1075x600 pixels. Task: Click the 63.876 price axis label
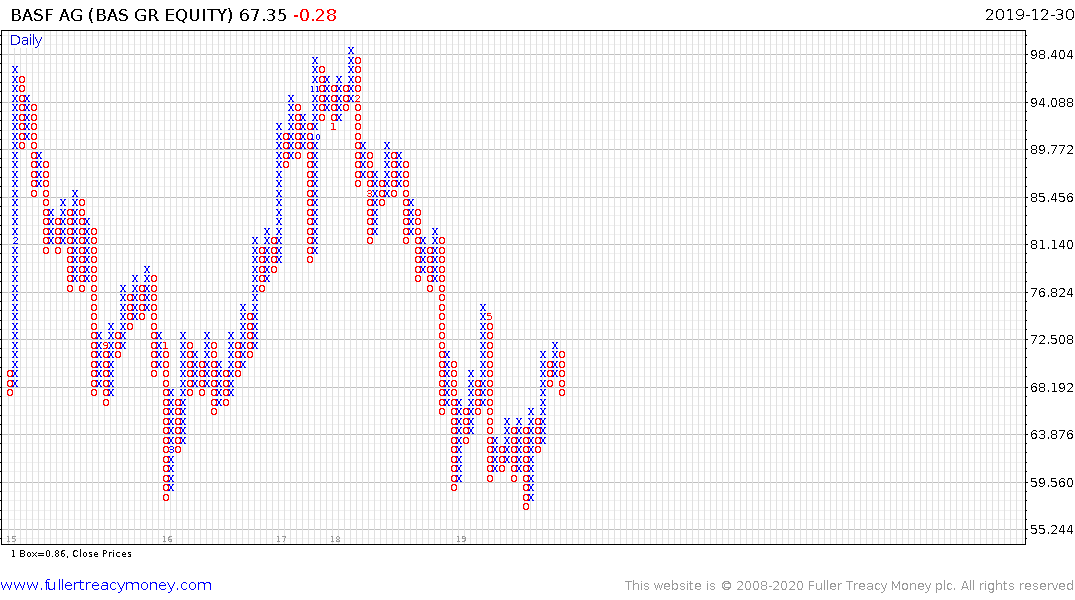[1052, 434]
